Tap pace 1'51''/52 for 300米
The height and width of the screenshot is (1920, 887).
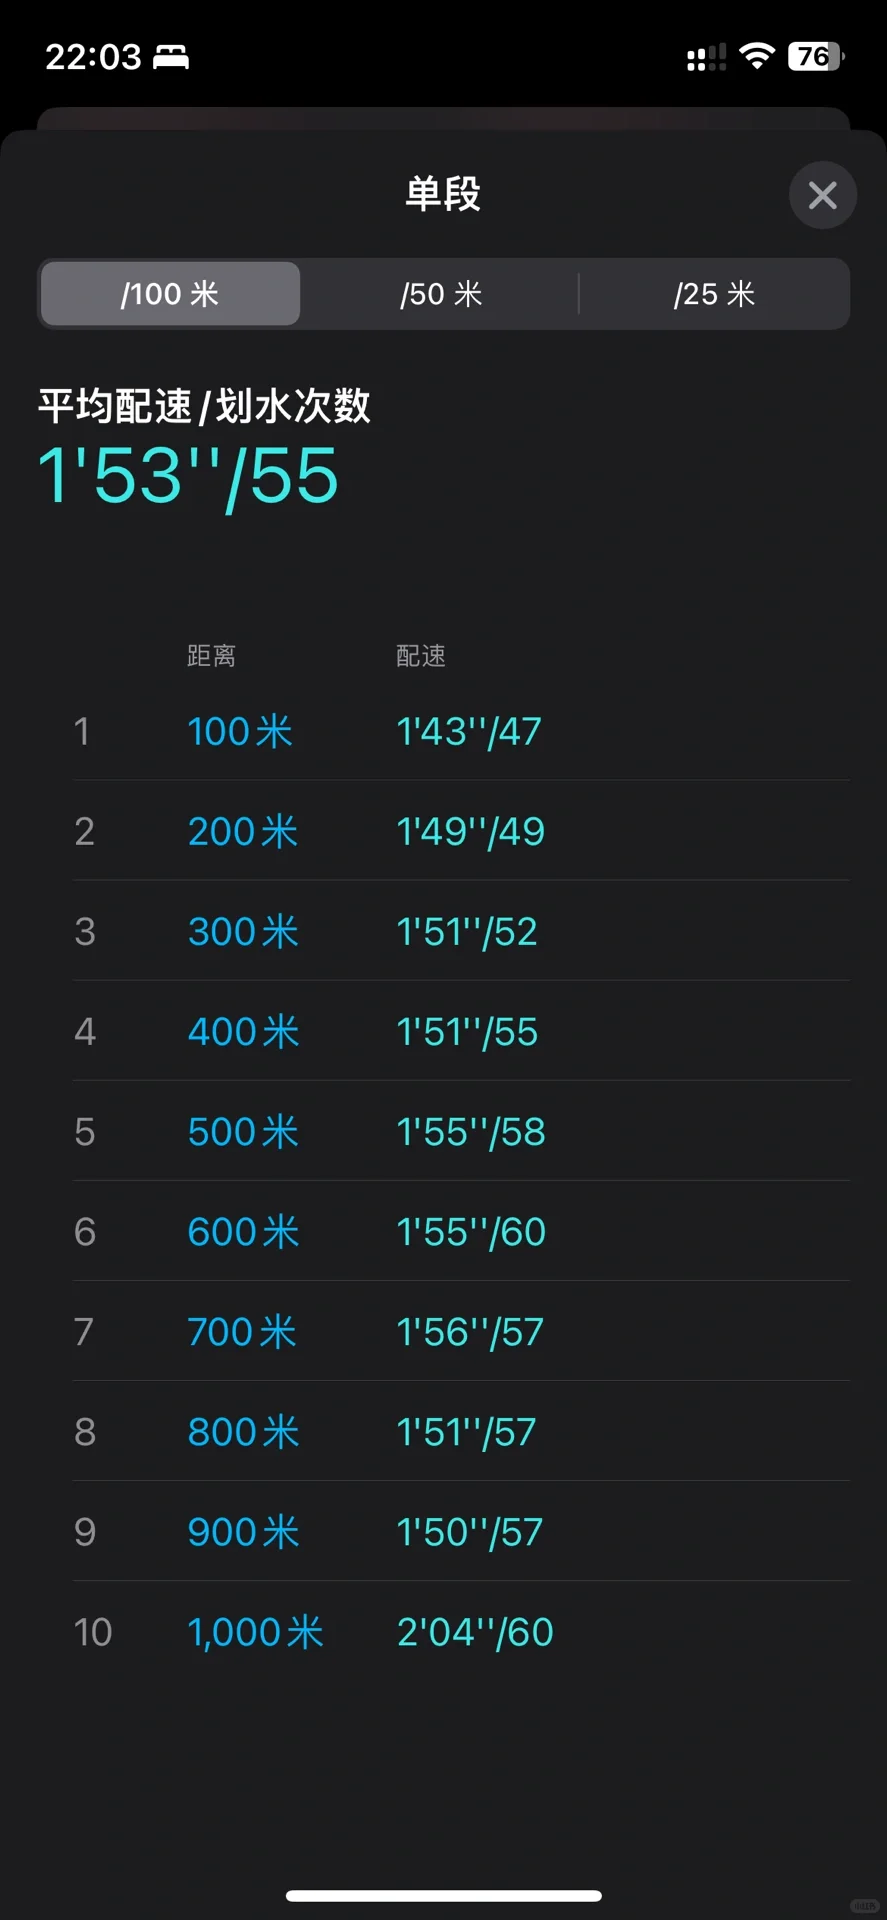tap(467, 932)
